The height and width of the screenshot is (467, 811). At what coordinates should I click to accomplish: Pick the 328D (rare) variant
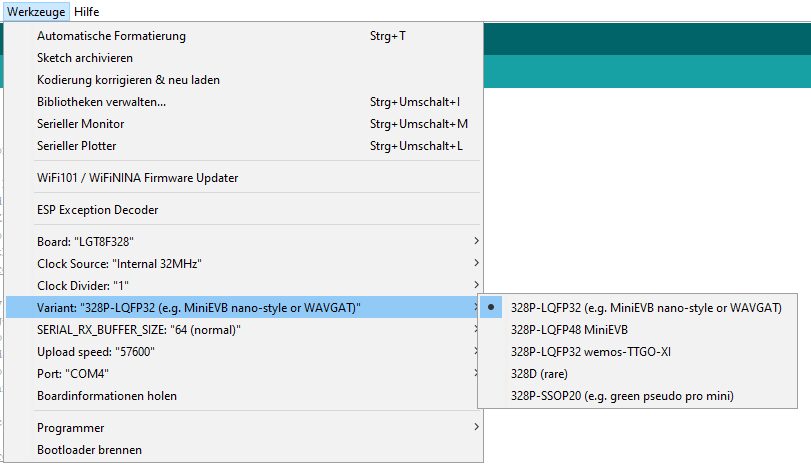click(x=637, y=374)
